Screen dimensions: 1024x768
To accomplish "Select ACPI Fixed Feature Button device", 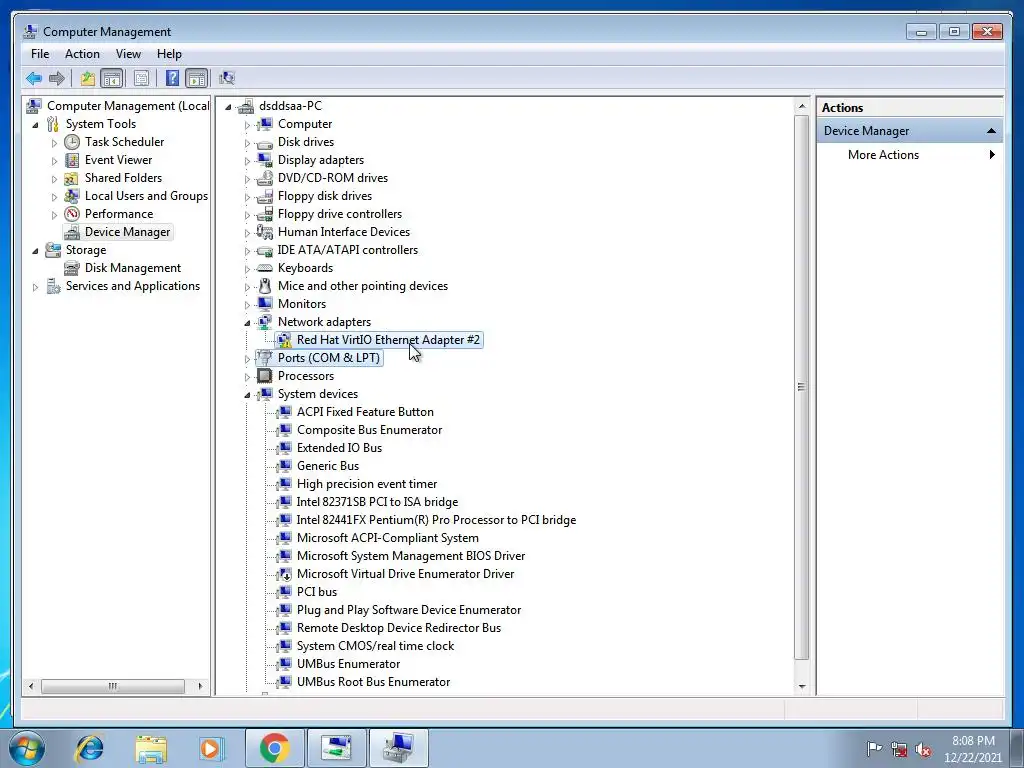I will coord(365,412).
